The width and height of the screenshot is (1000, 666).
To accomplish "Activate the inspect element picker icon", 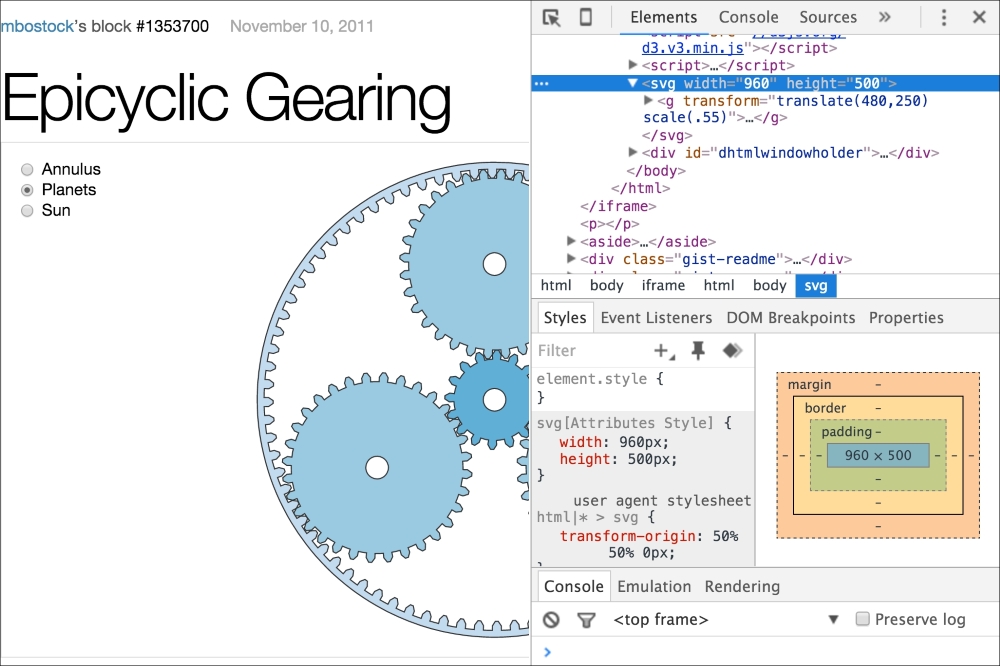I will [x=551, y=17].
